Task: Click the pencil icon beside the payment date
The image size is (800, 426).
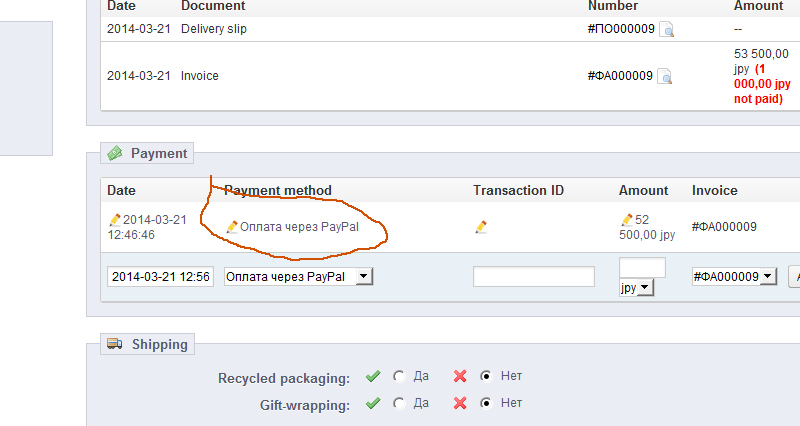Action: coord(115,220)
